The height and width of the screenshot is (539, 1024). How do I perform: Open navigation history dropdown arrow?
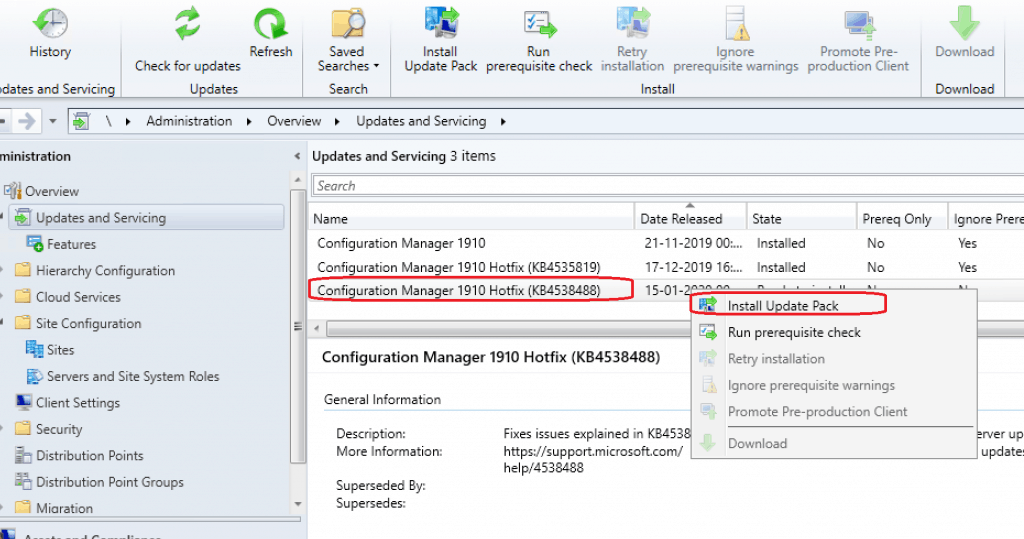53,121
